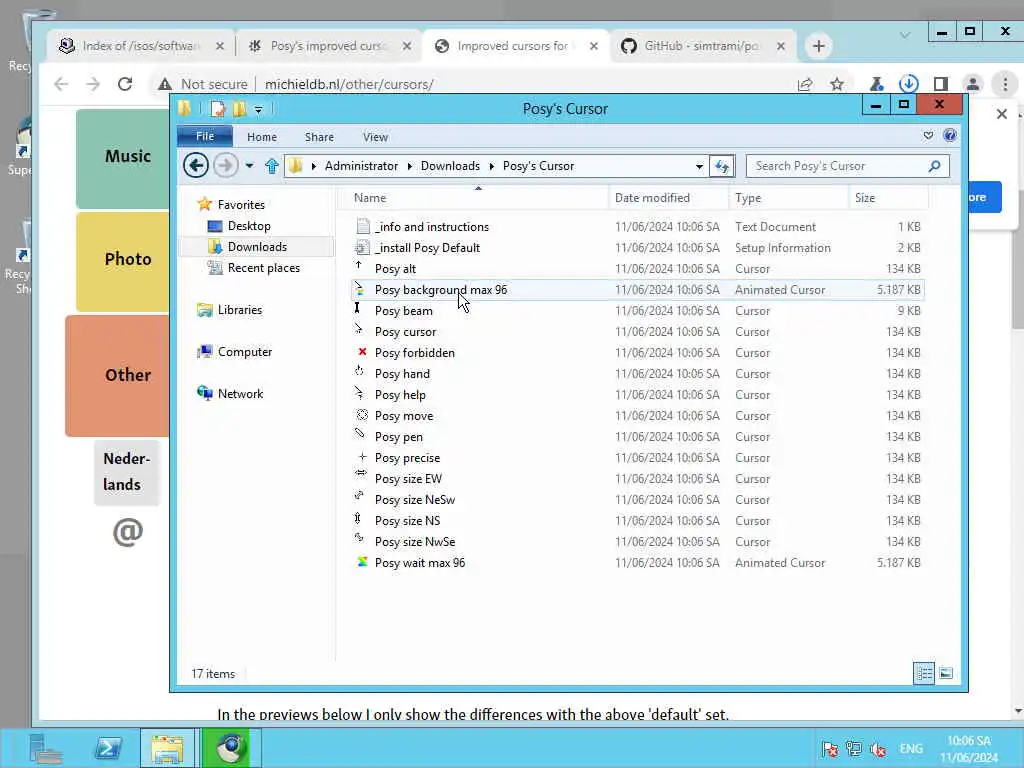Click File Explorer taskbar icon
The image size is (1024, 768).
click(167, 748)
